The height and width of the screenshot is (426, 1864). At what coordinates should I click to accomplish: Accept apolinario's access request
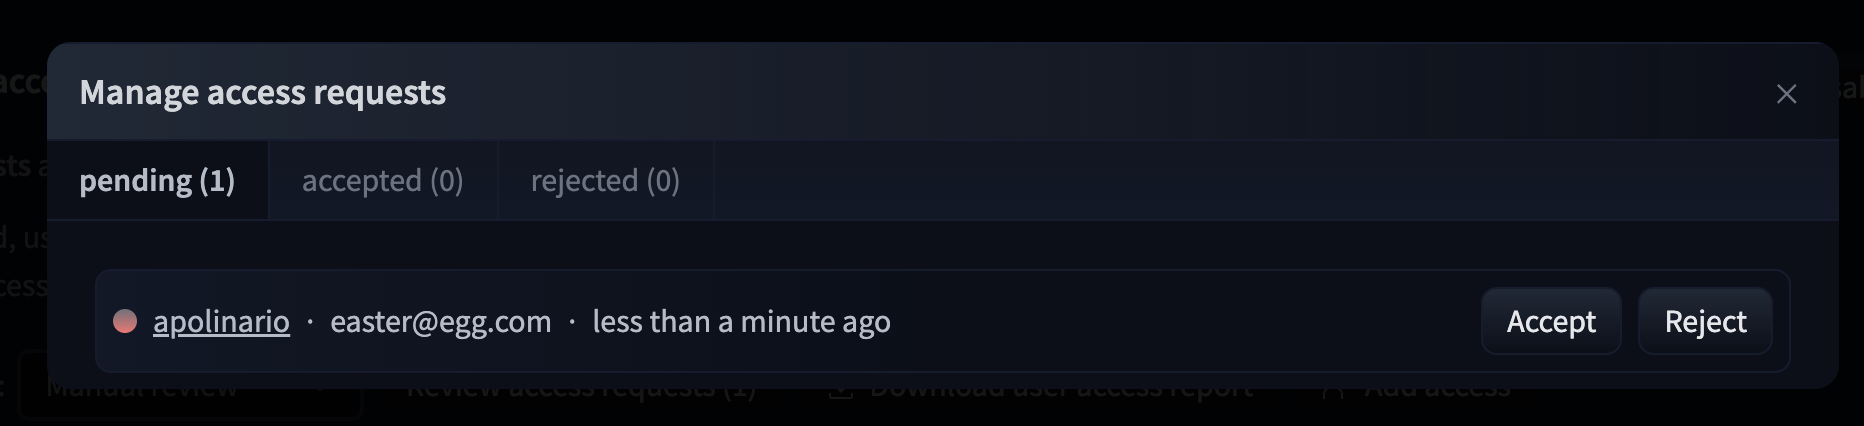[1550, 321]
